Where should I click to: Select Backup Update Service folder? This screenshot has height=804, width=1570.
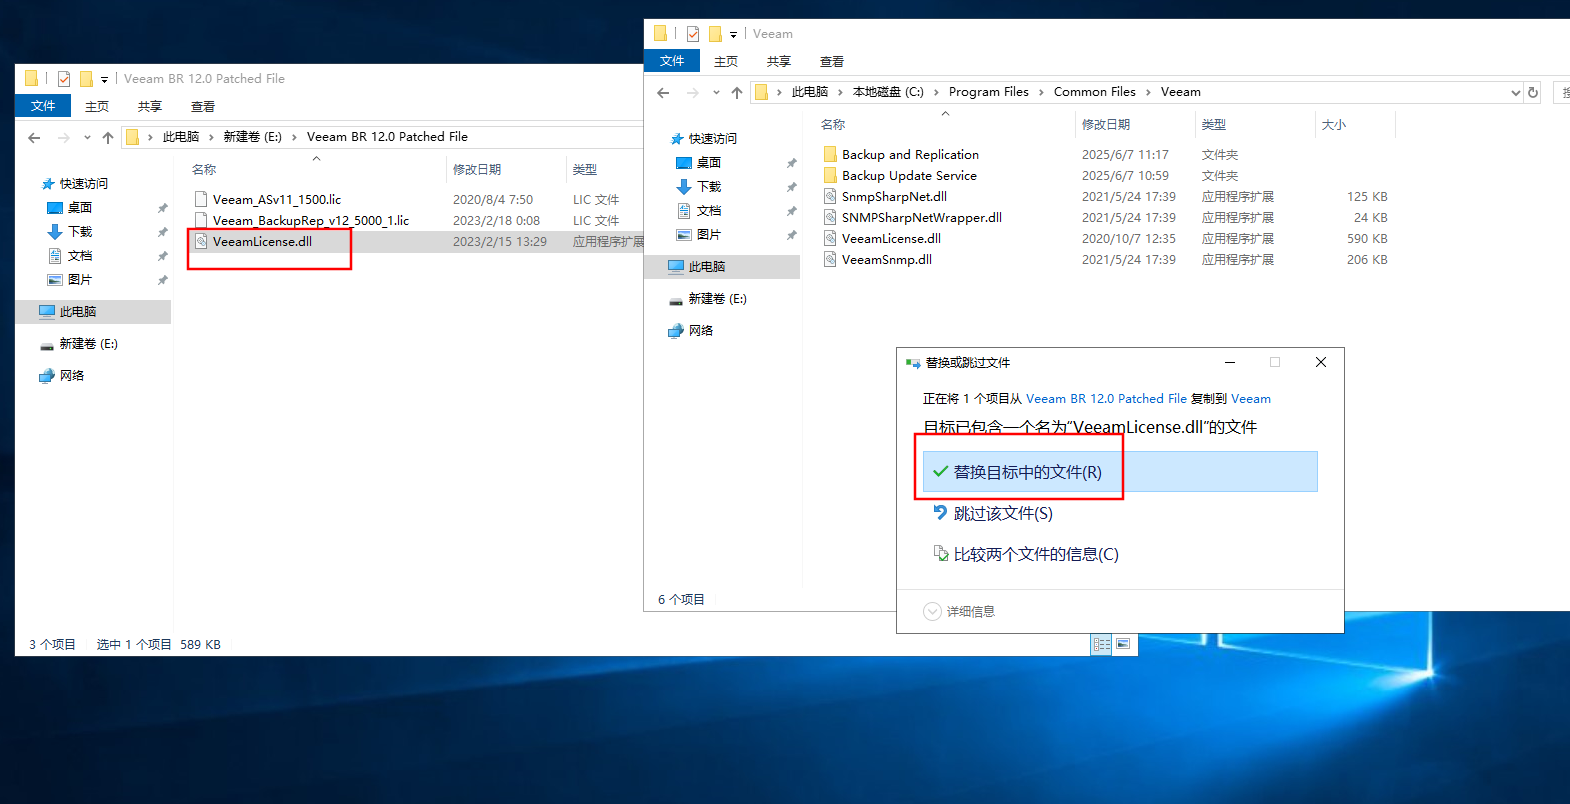[x=909, y=176]
